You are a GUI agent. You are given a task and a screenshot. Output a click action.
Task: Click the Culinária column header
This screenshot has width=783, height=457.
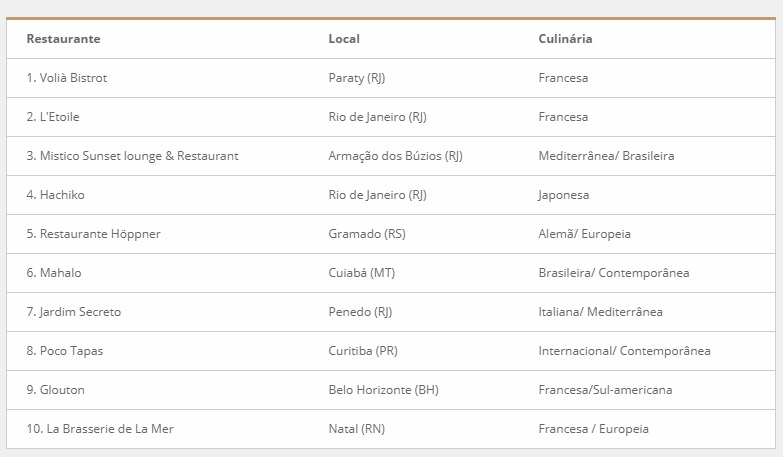click(x=565, y=39)
